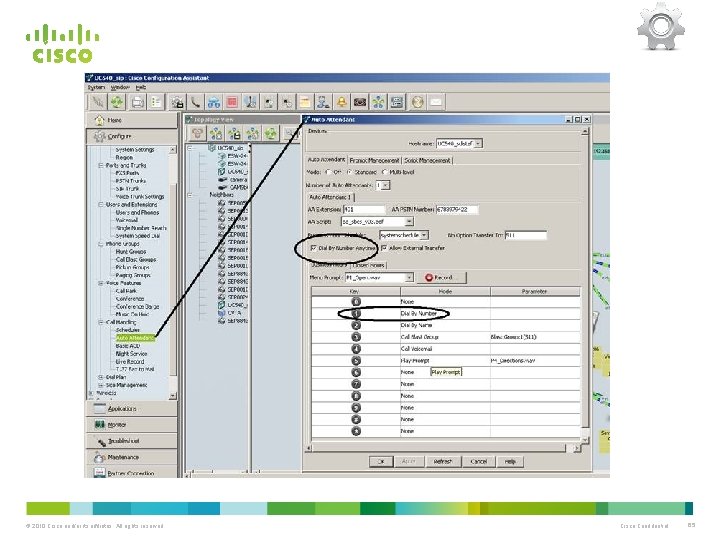Select the Standard mode radio button
Screen dimensions: 720x540
coord(349,172)
